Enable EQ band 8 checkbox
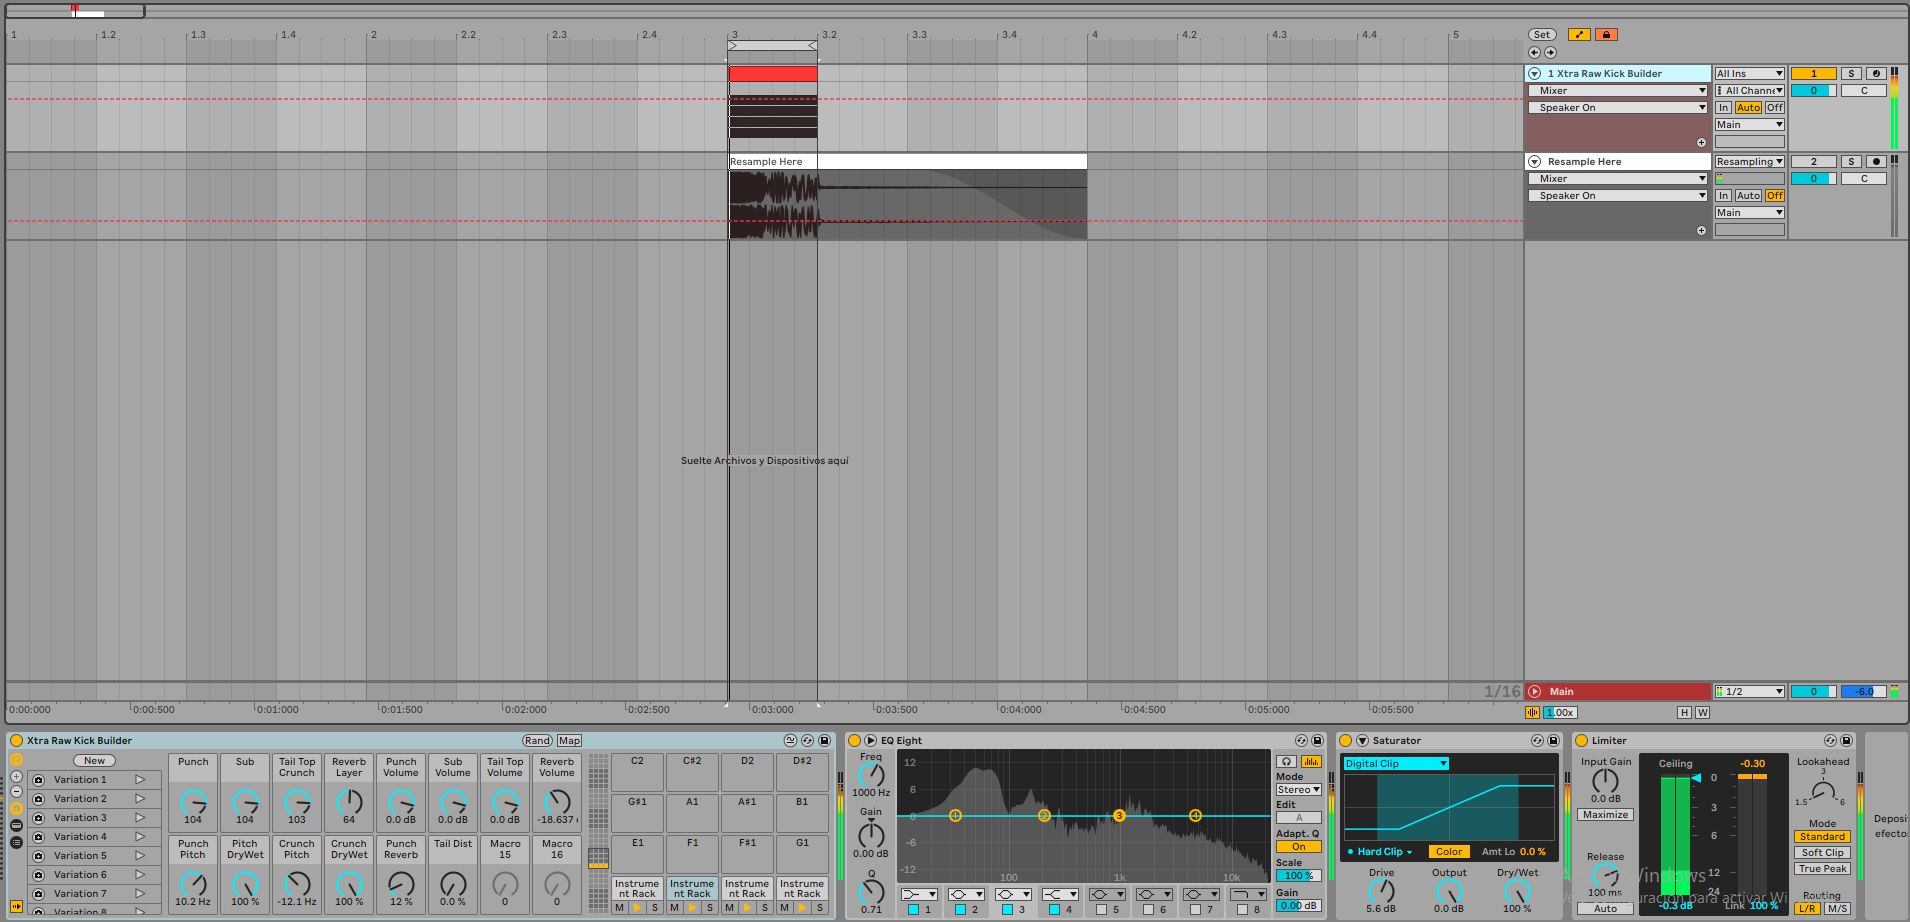This screenshot has height=922, width=1910. (1242, 910)
